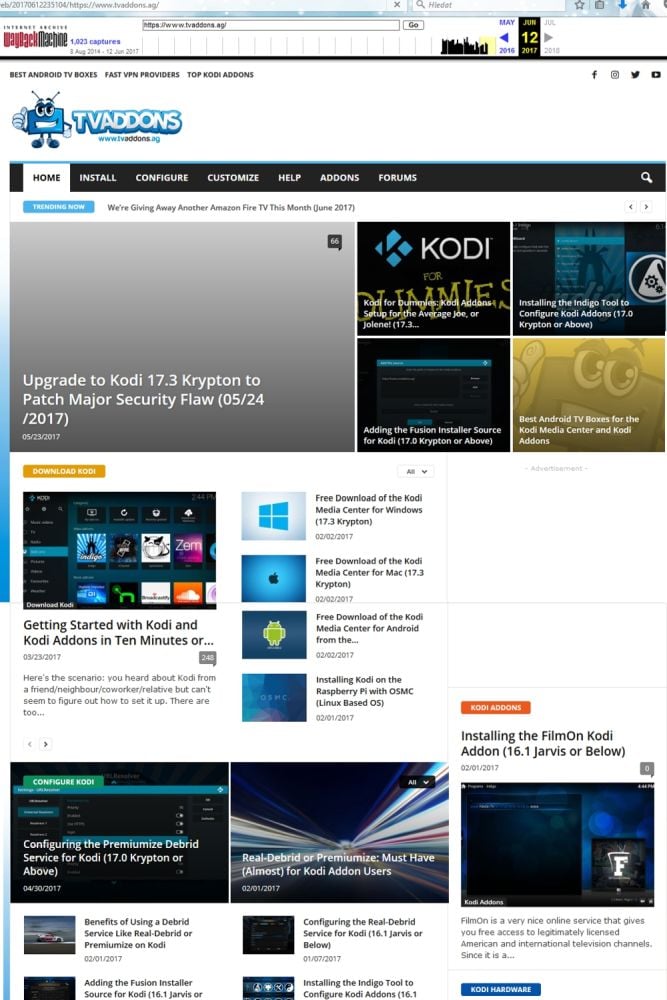Open the Top Kodi Addons link

[220, 75]
